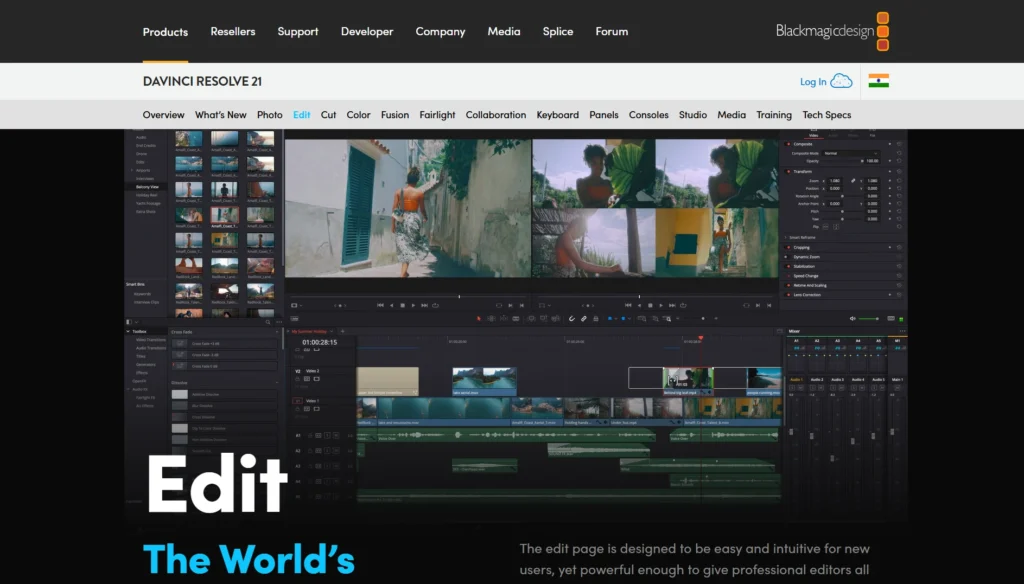The width and height of the screenshot is (1024, 584).
Task: Play the timeline viewer forward
Action: [661, 305]
